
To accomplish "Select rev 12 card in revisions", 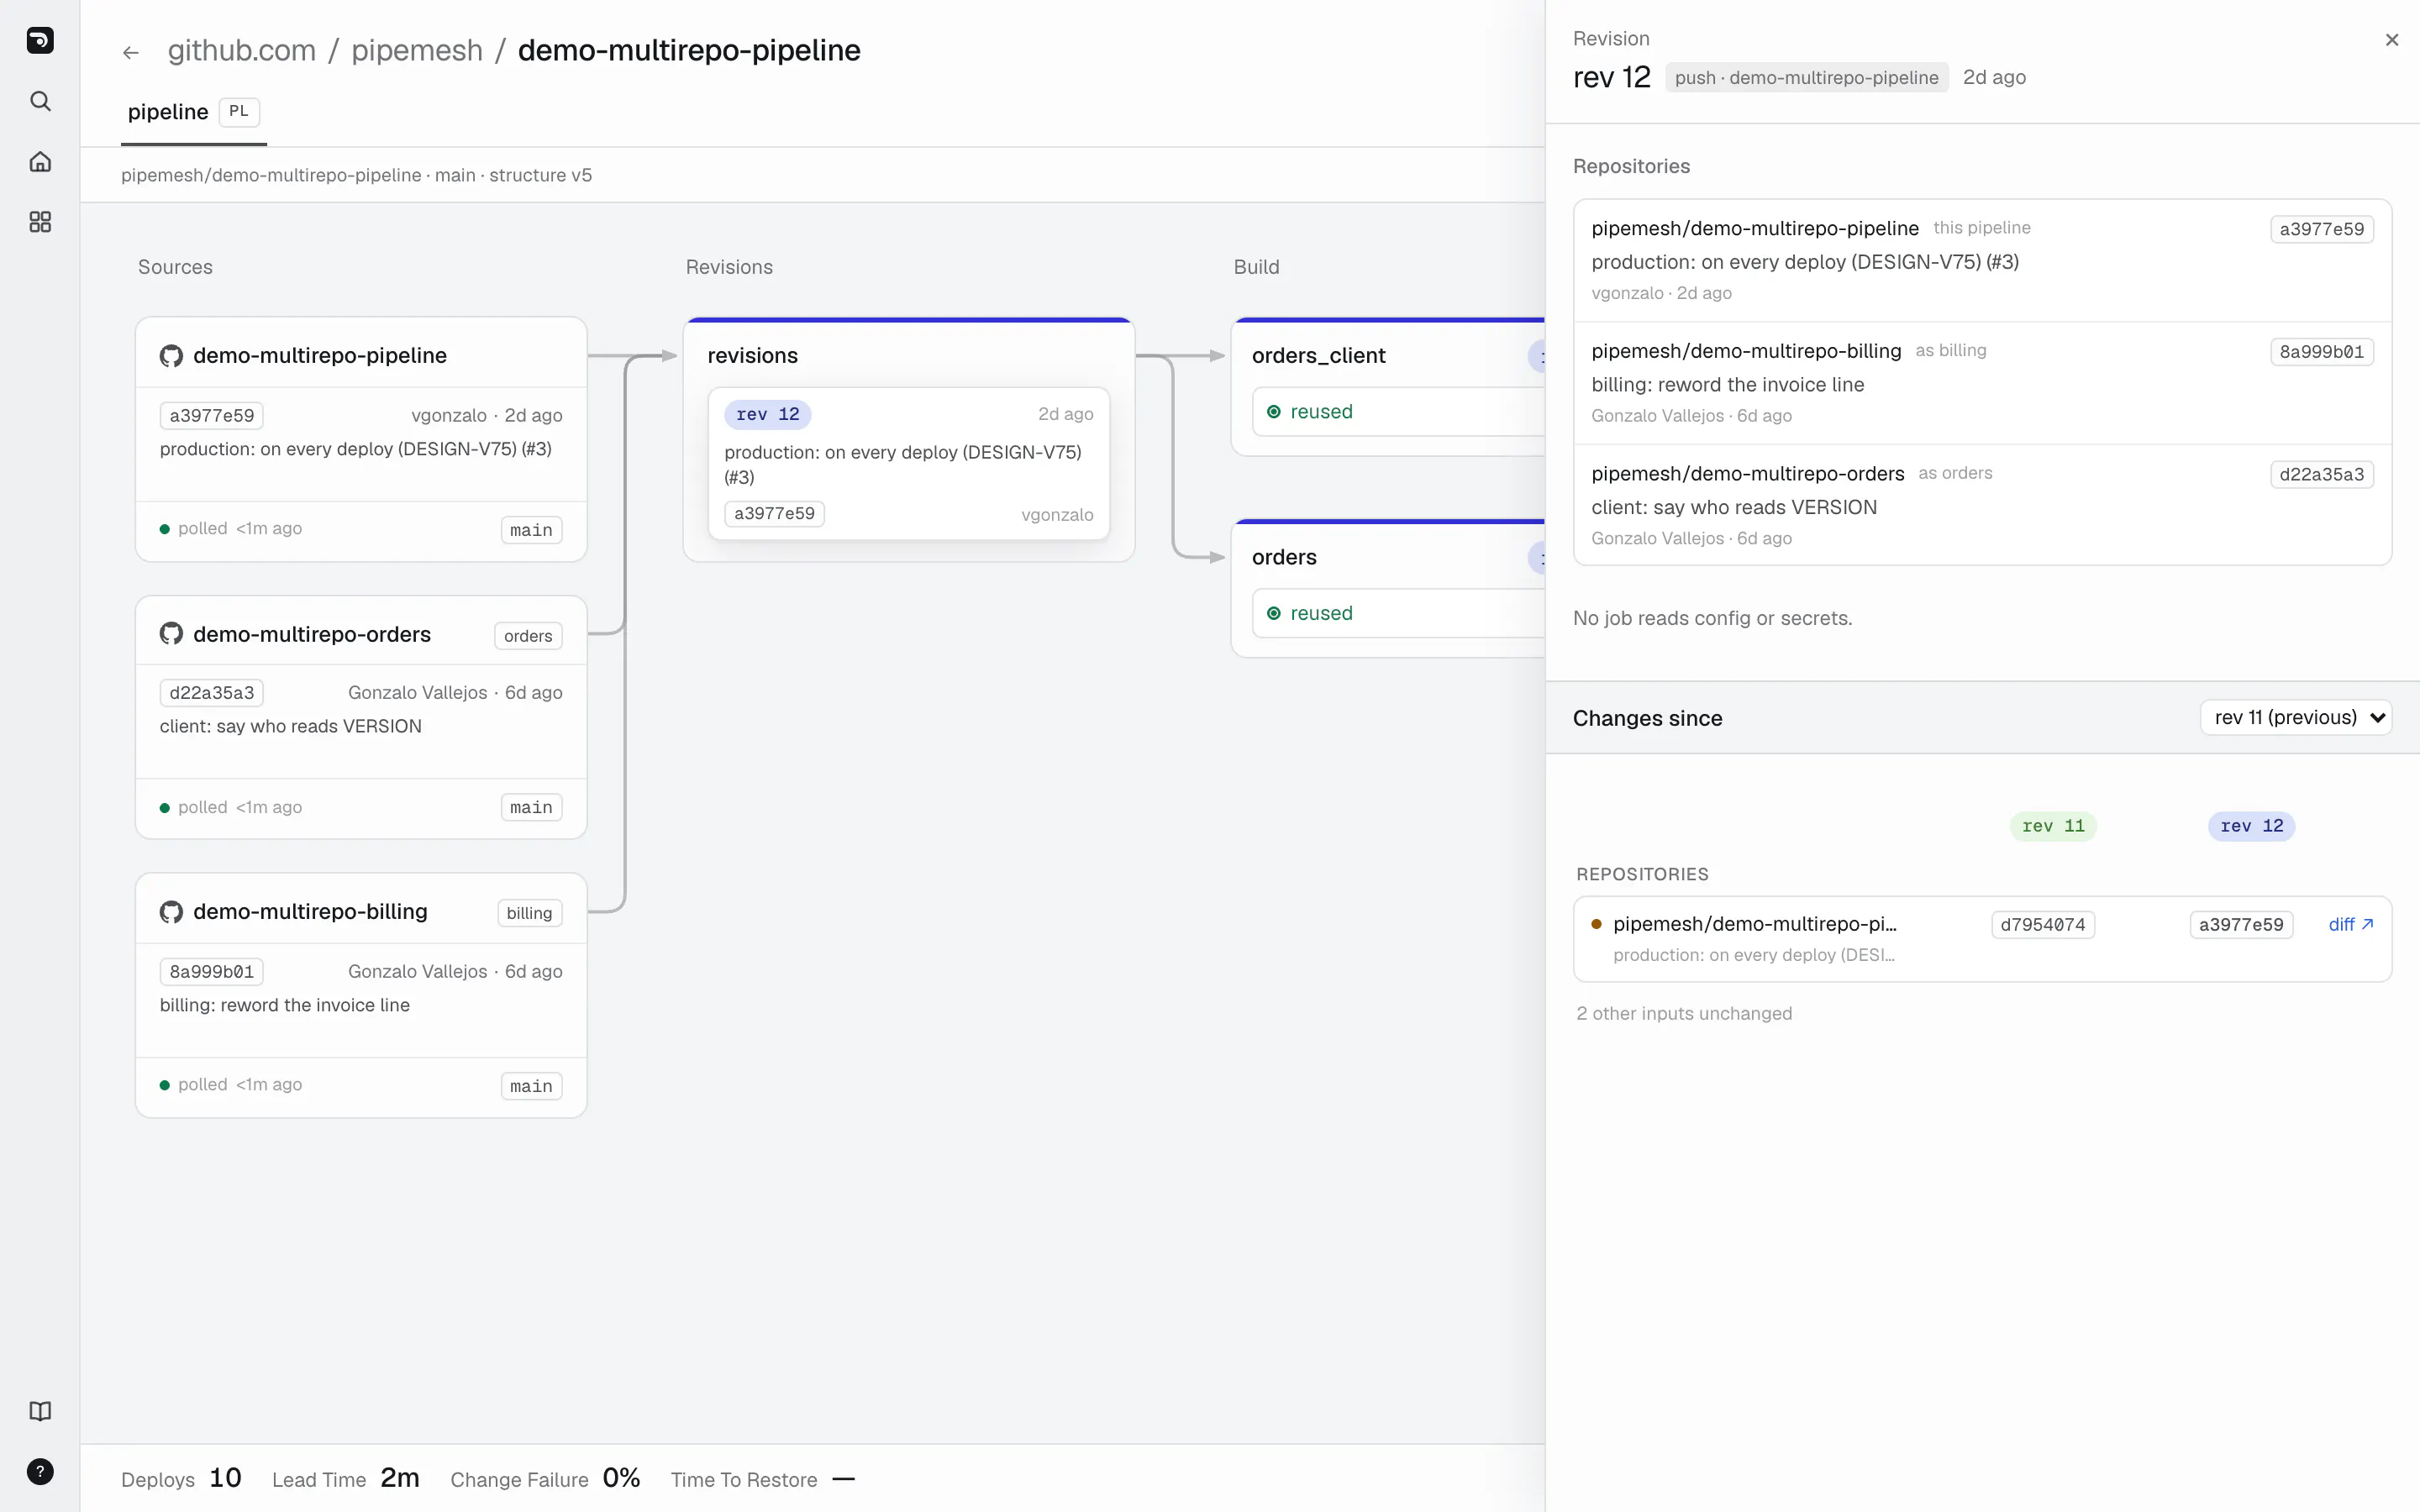I will tap(908, 464).
